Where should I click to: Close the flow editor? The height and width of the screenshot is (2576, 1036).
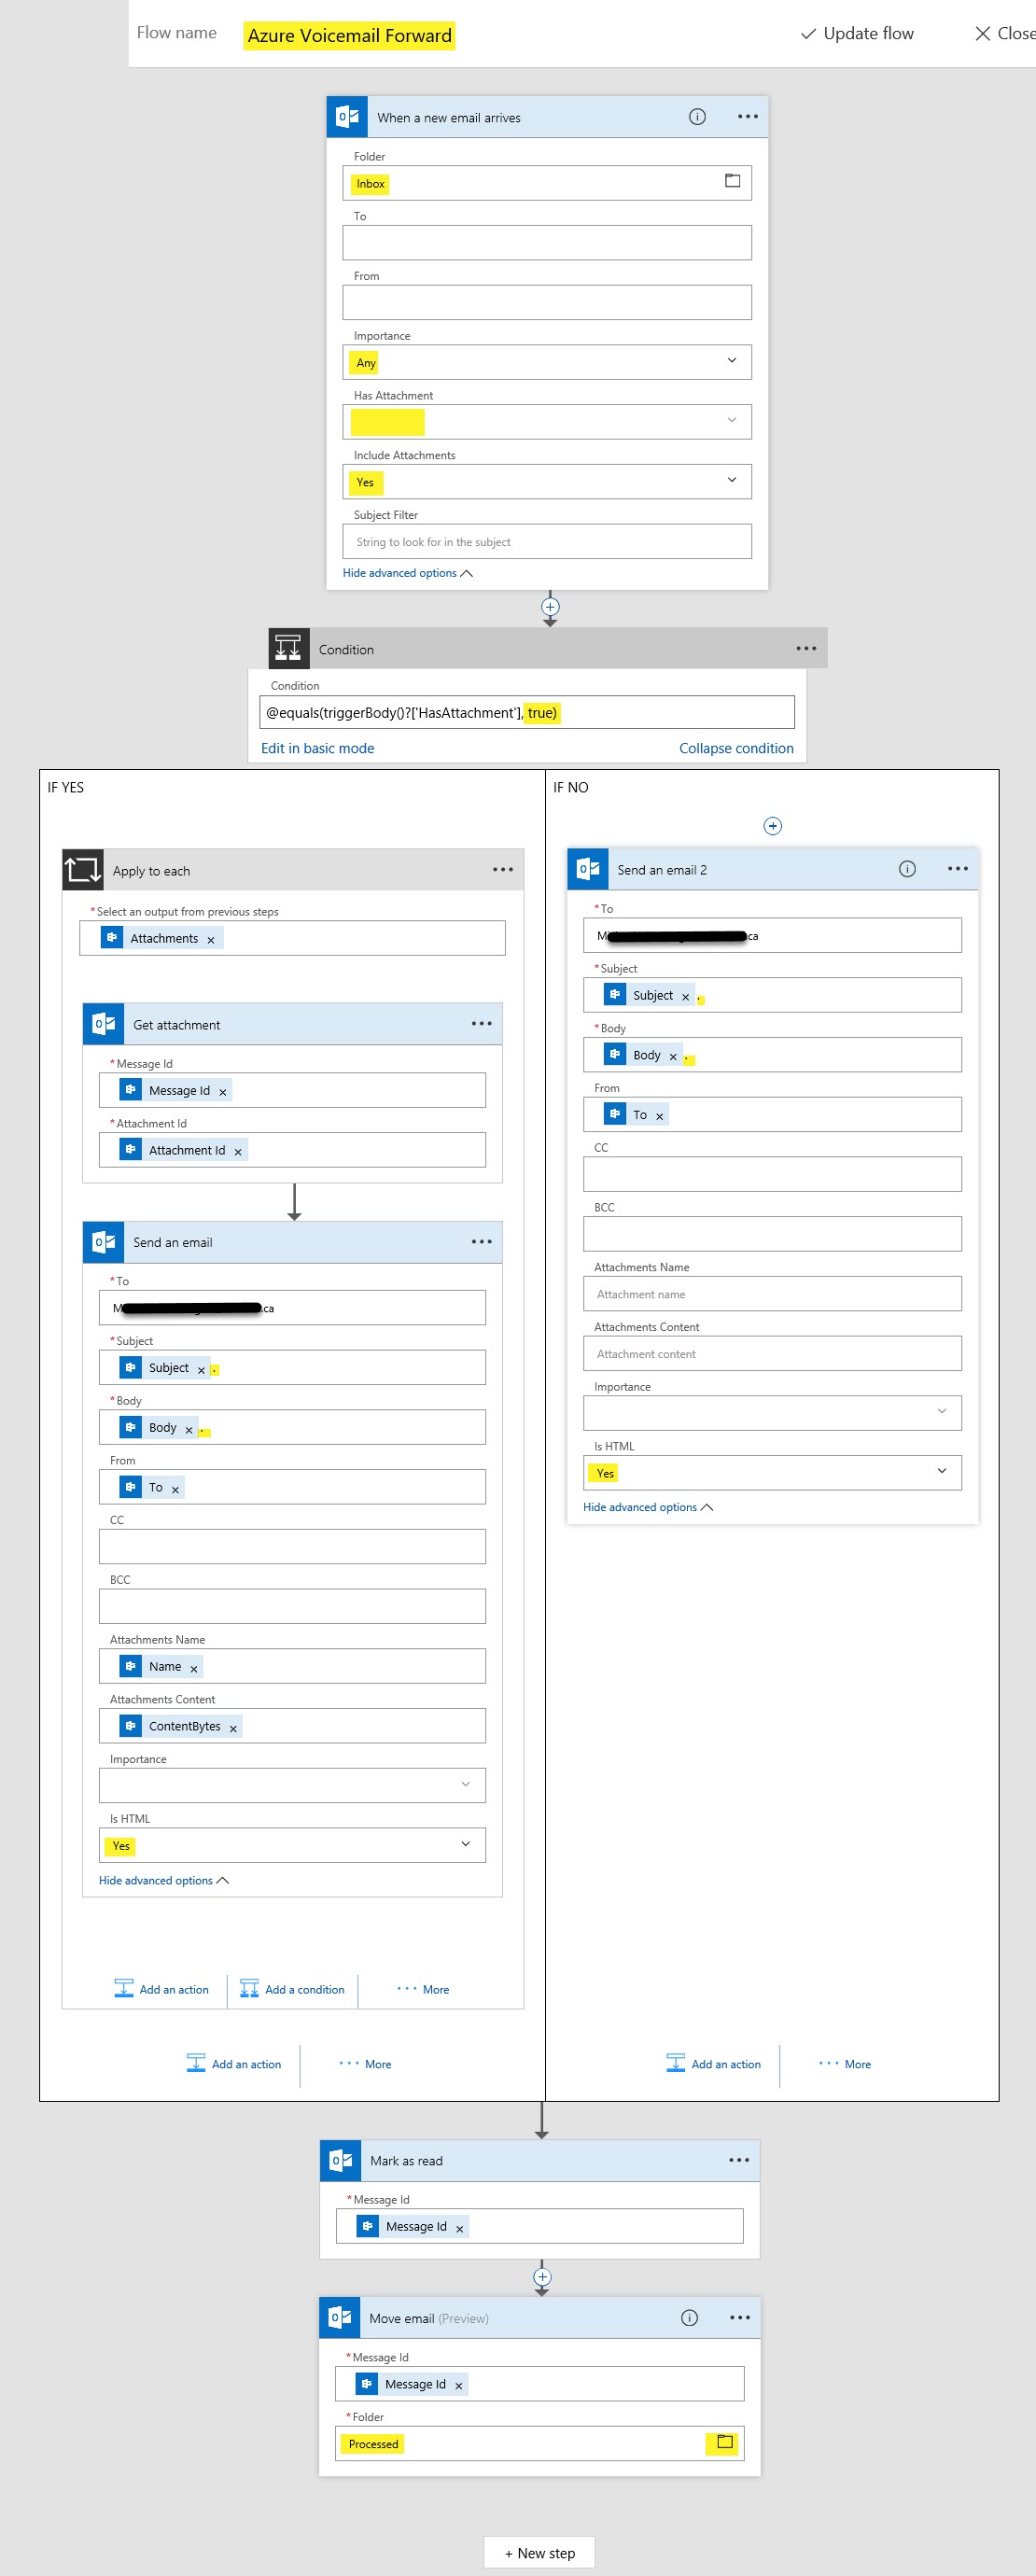point(1005,33)
